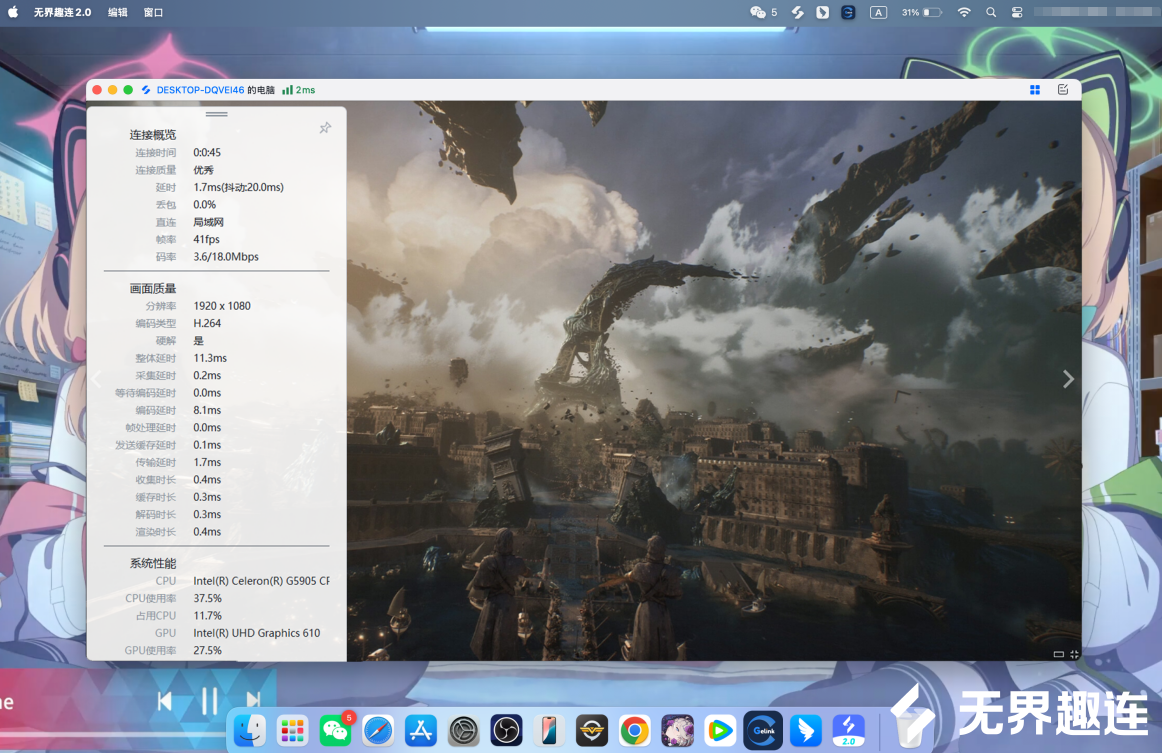
Task: Click the left side arrow chevron
Action: (97, 379)
